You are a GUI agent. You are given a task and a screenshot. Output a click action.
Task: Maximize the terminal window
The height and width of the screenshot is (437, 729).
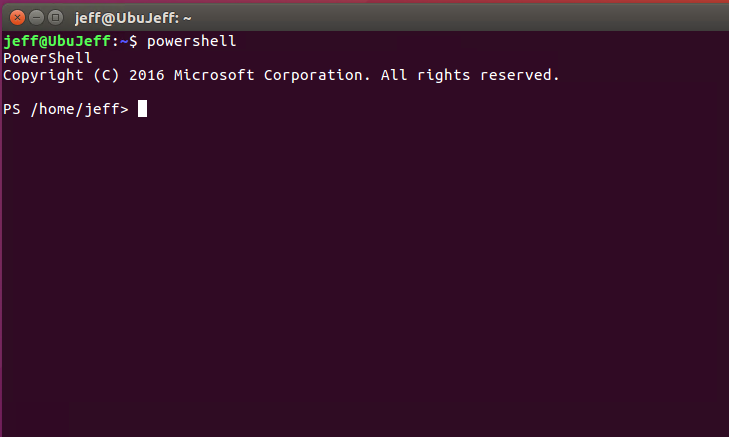click(x=55, y=18)
